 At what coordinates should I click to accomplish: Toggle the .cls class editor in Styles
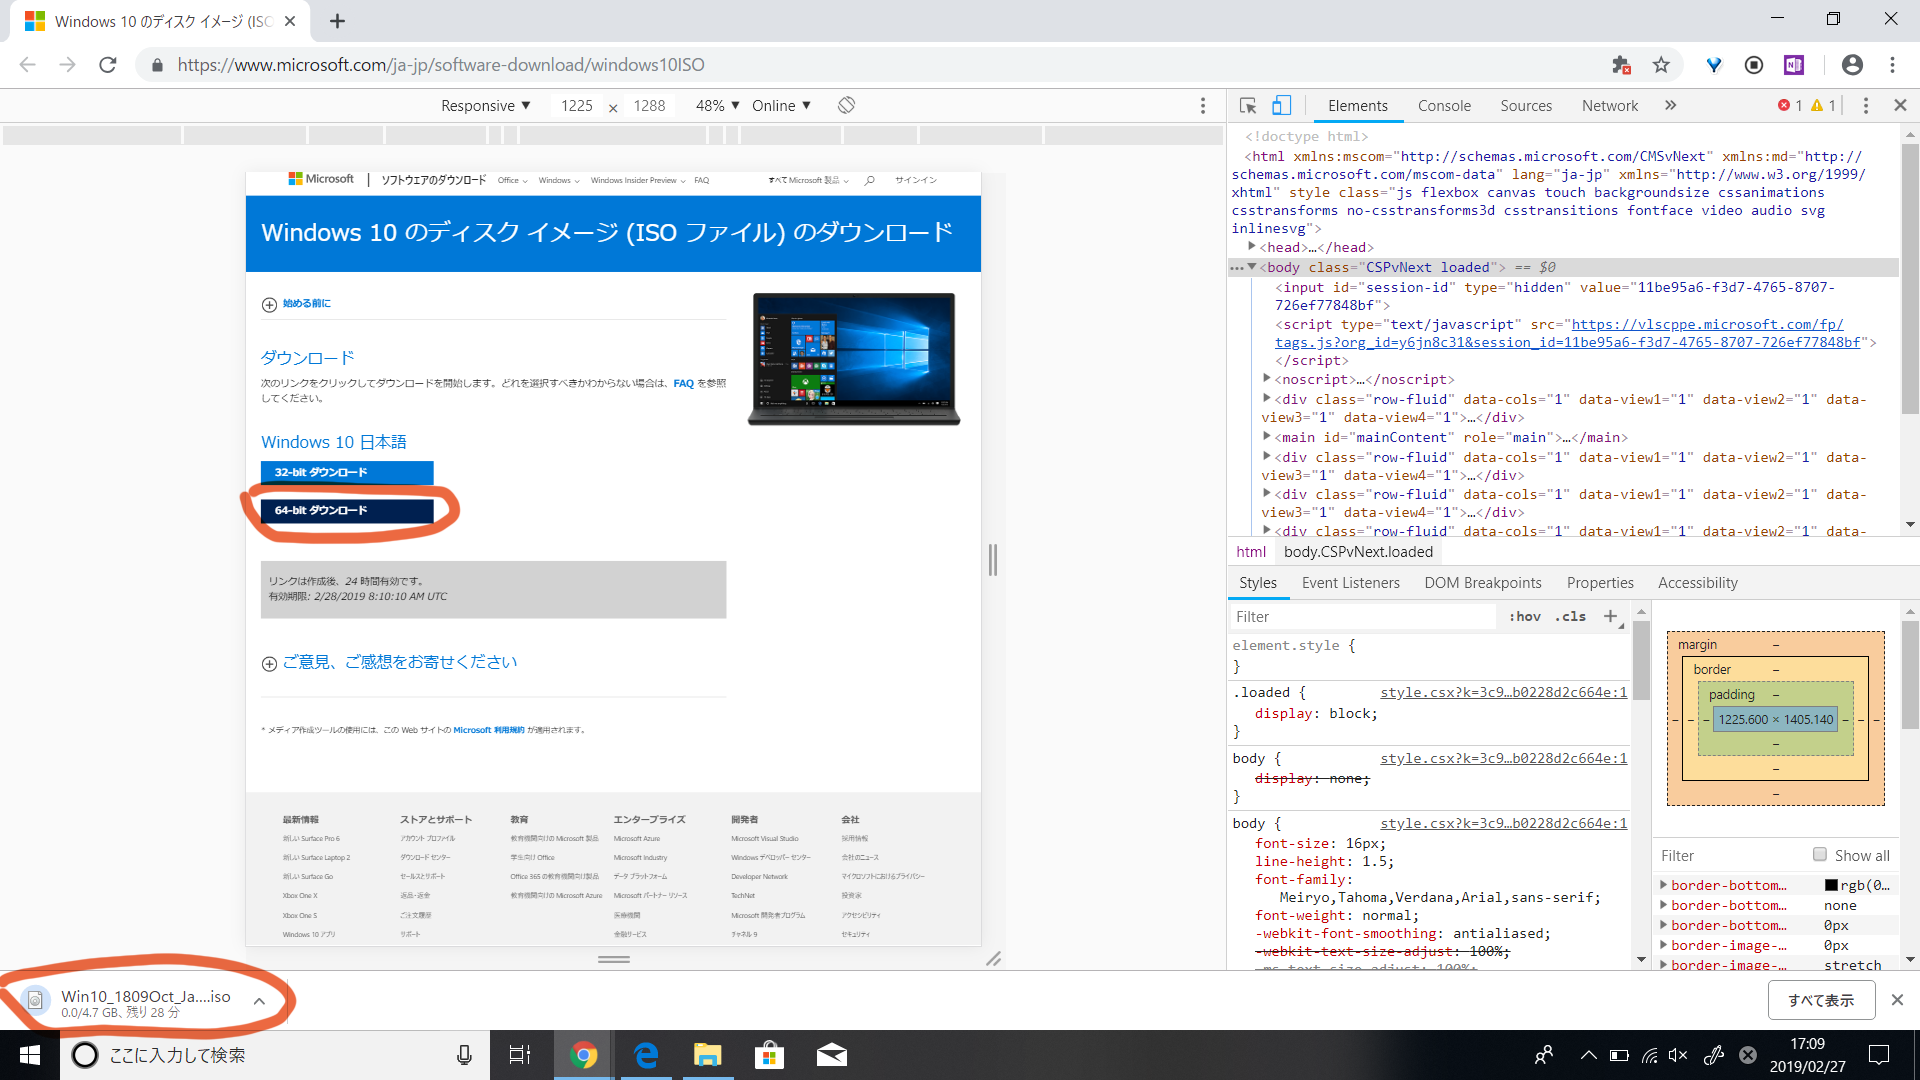tap(1570, 616)
